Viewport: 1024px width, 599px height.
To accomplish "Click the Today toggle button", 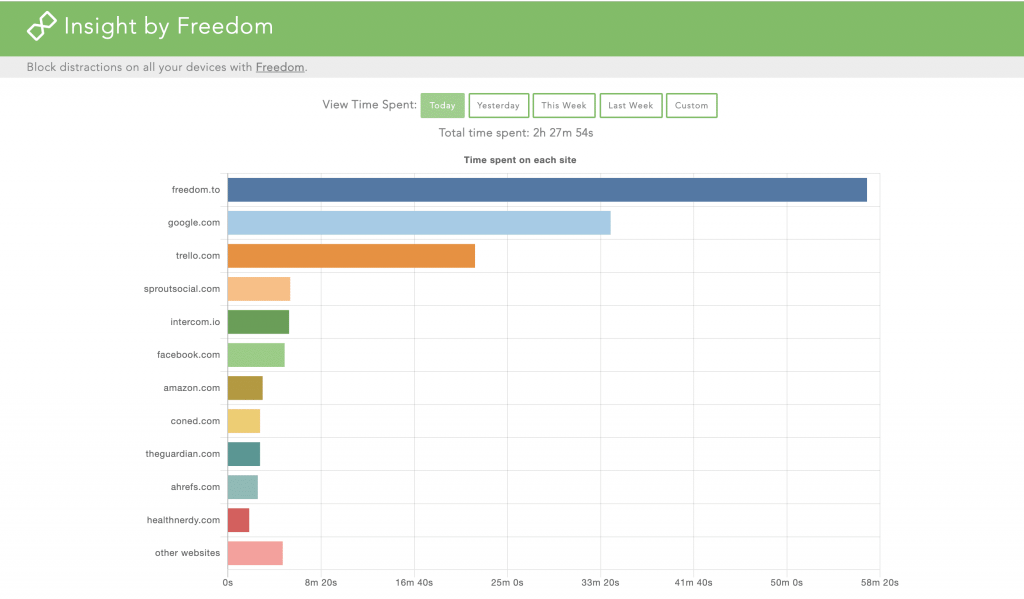I will pyautogui.click(x=442, y=105).
